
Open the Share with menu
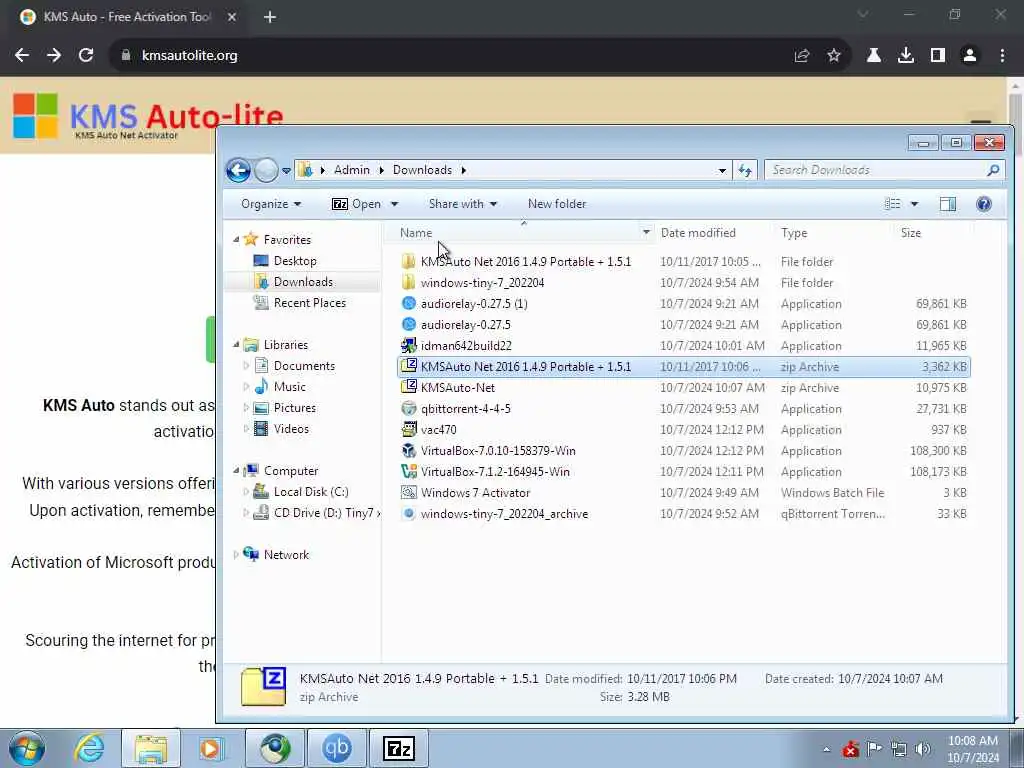coord(462,204)
